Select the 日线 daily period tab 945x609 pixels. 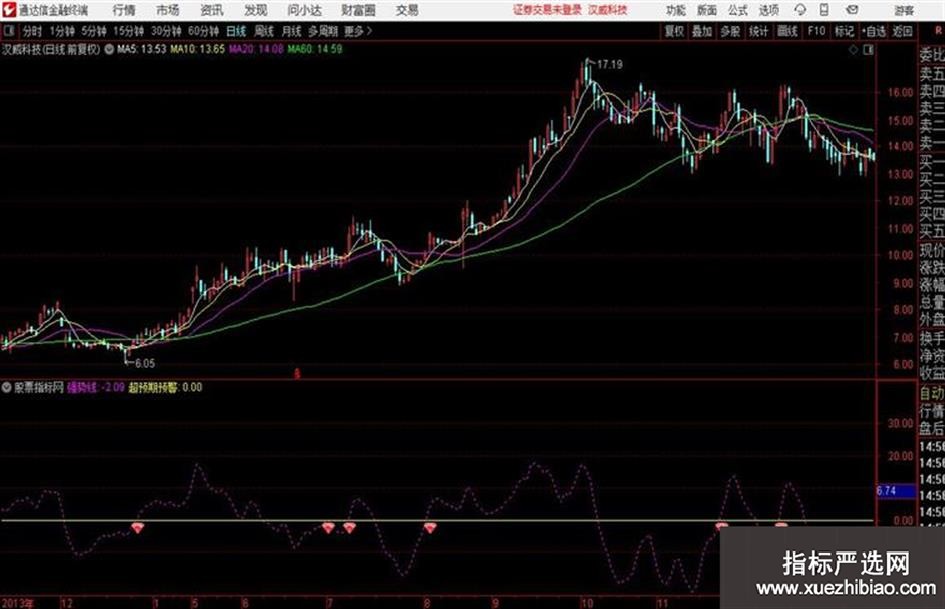(x=236, y=31)
